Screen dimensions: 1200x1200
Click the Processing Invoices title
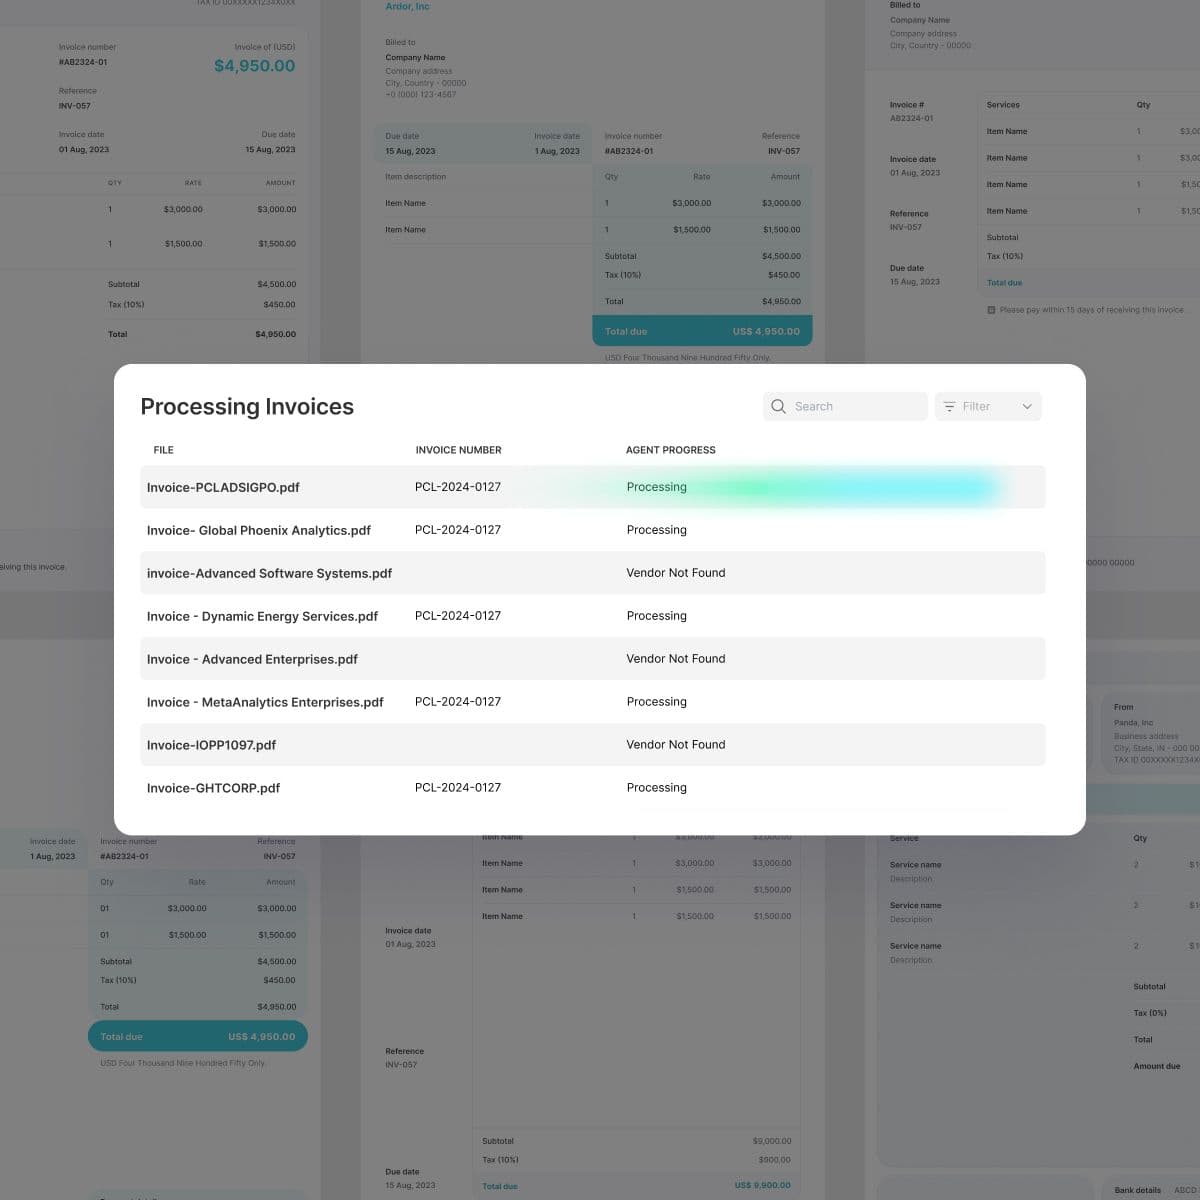point(247,406)
